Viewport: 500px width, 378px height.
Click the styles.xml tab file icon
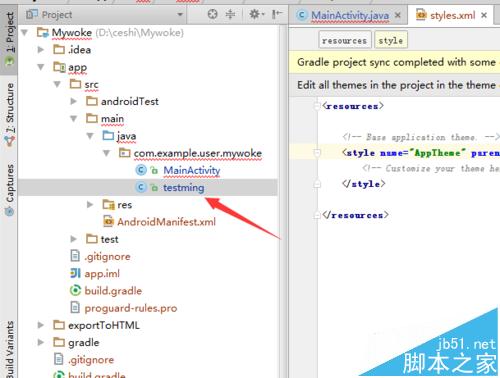[421, 15]
